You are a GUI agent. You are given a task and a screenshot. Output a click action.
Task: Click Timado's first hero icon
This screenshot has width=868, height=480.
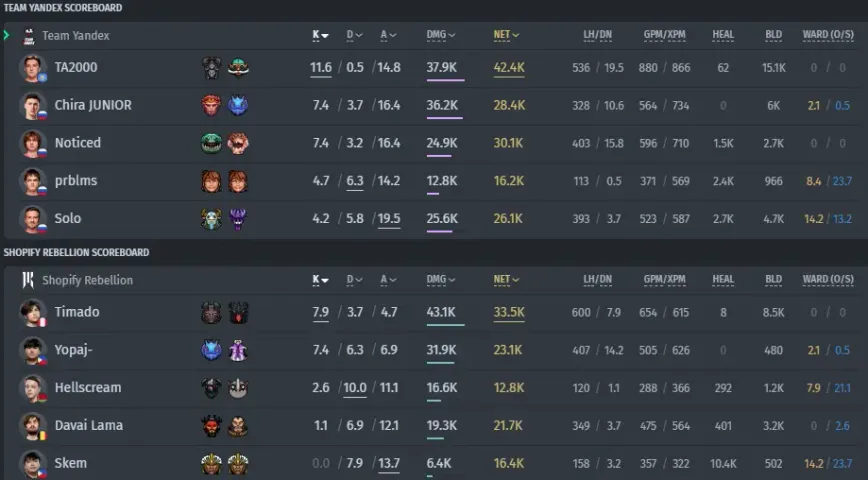[211, 313]
